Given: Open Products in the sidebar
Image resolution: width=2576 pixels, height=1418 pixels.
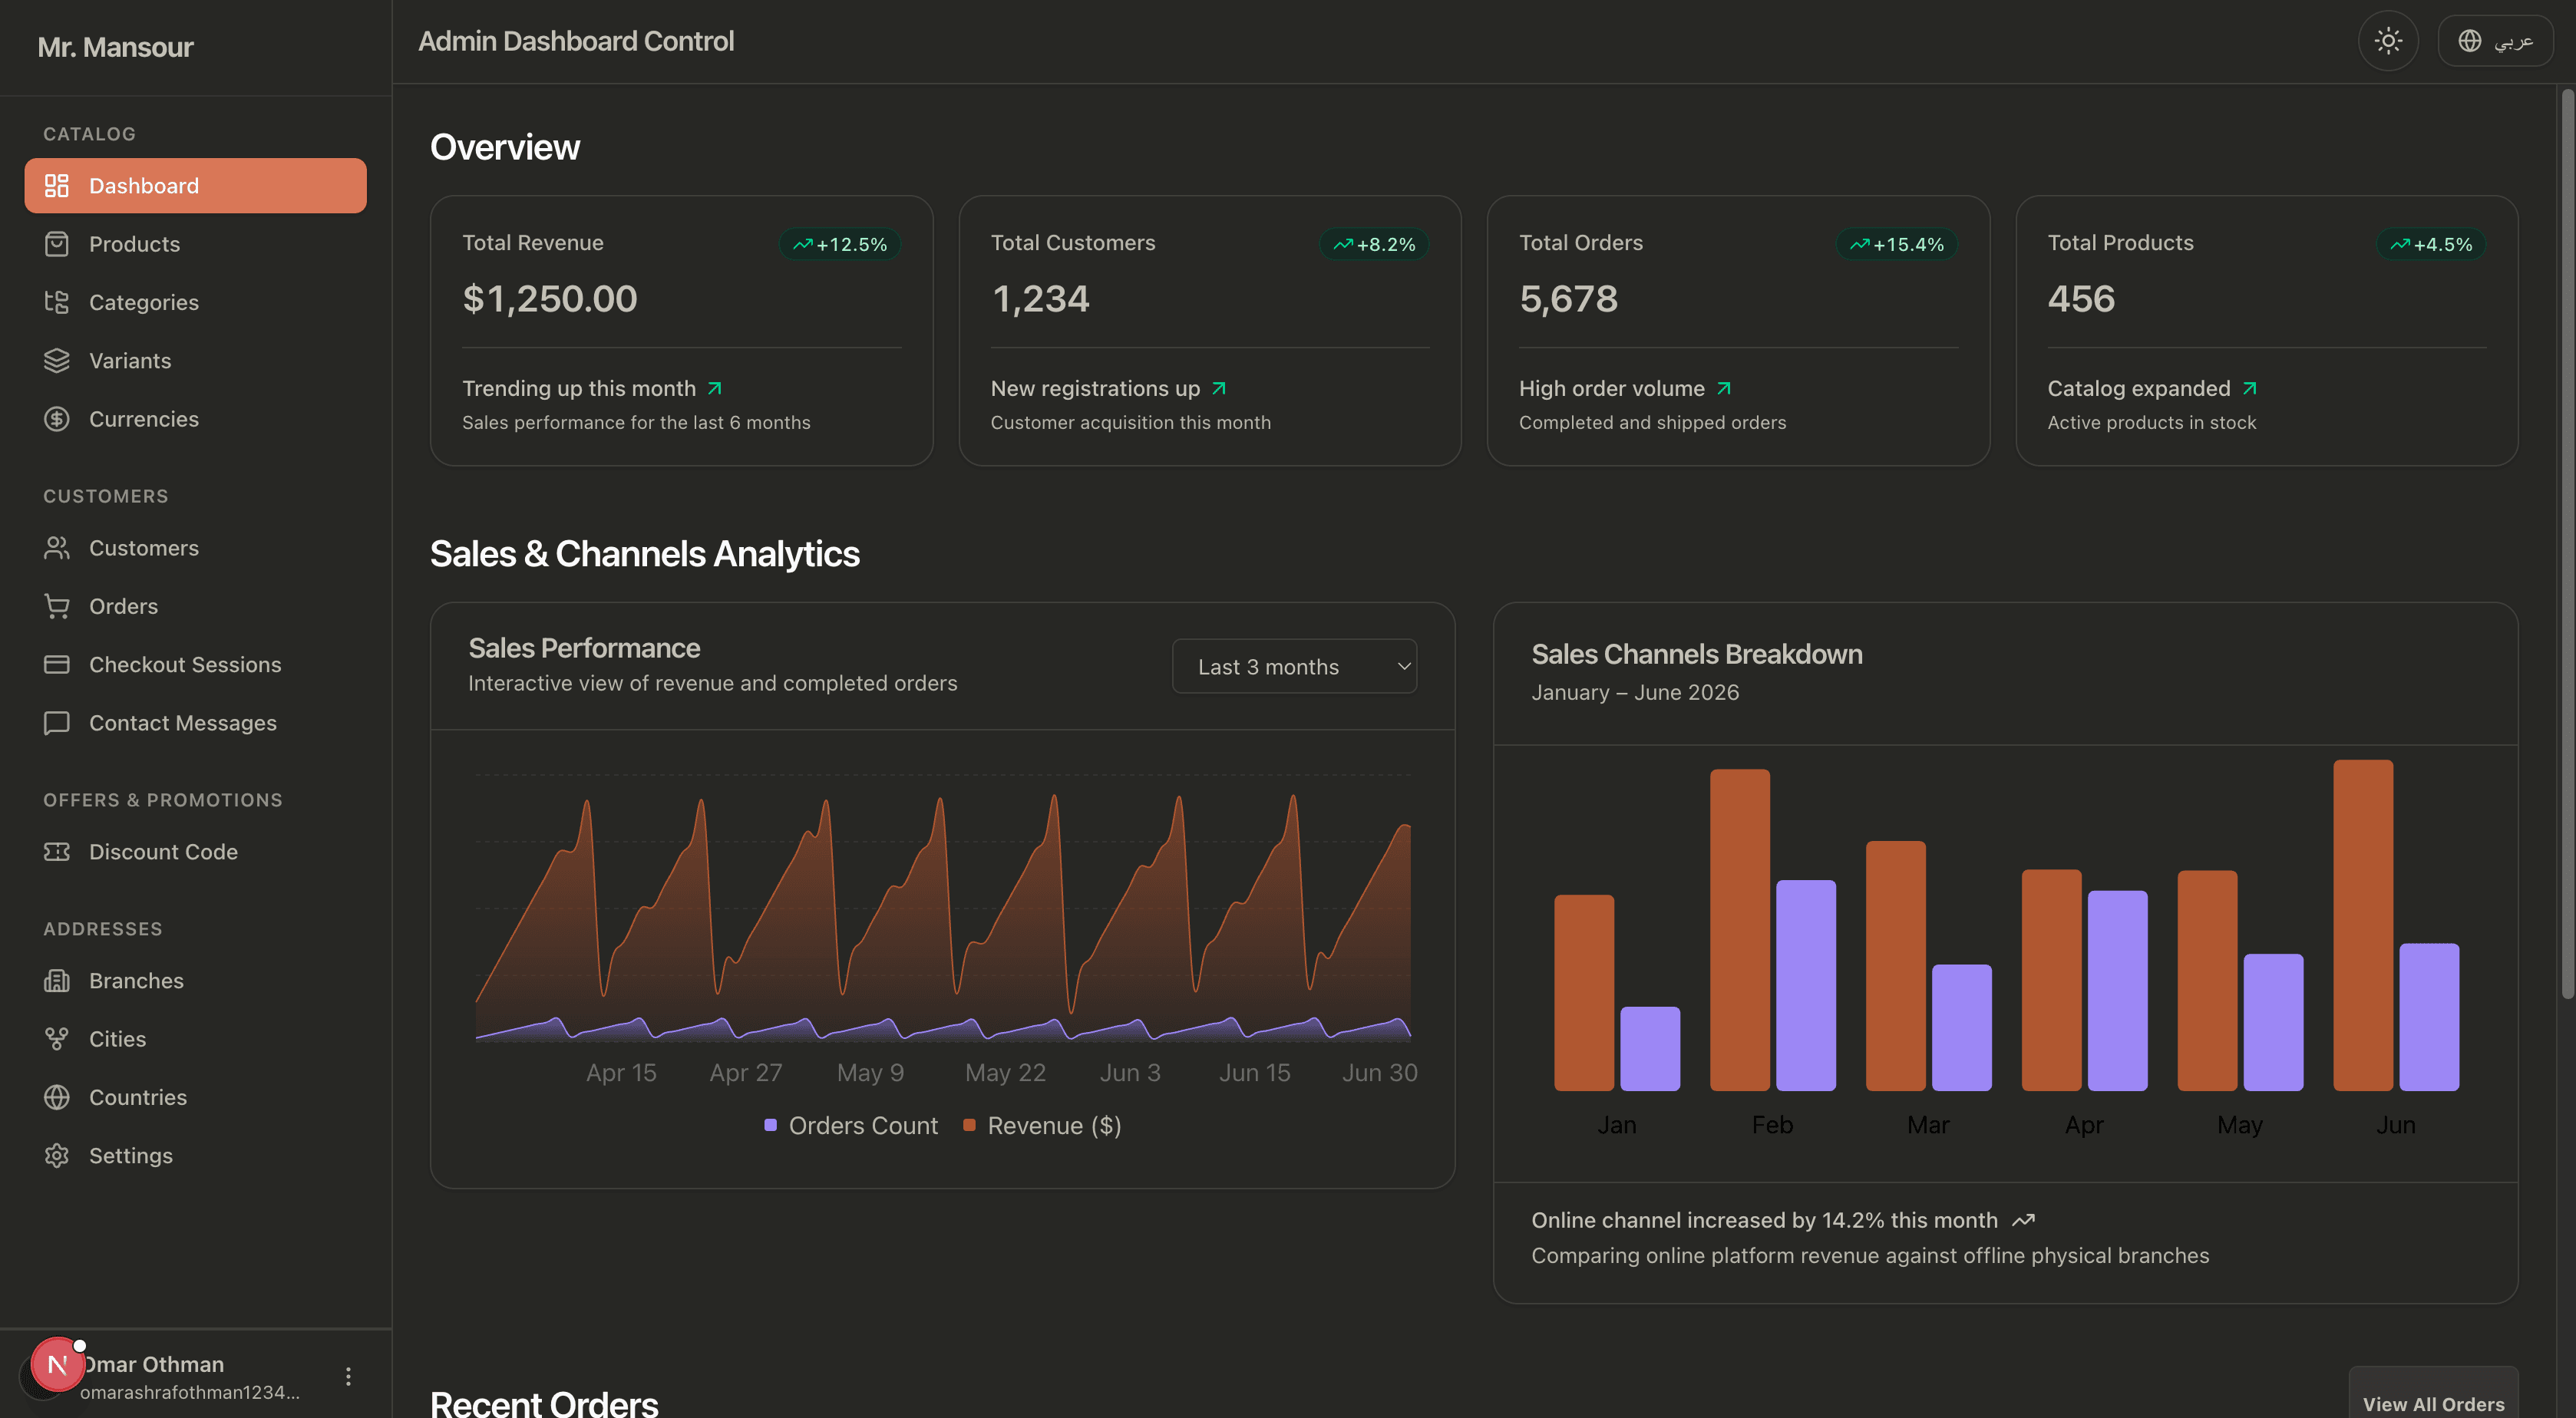Looking at the screenshot, I should pos(195,244).
